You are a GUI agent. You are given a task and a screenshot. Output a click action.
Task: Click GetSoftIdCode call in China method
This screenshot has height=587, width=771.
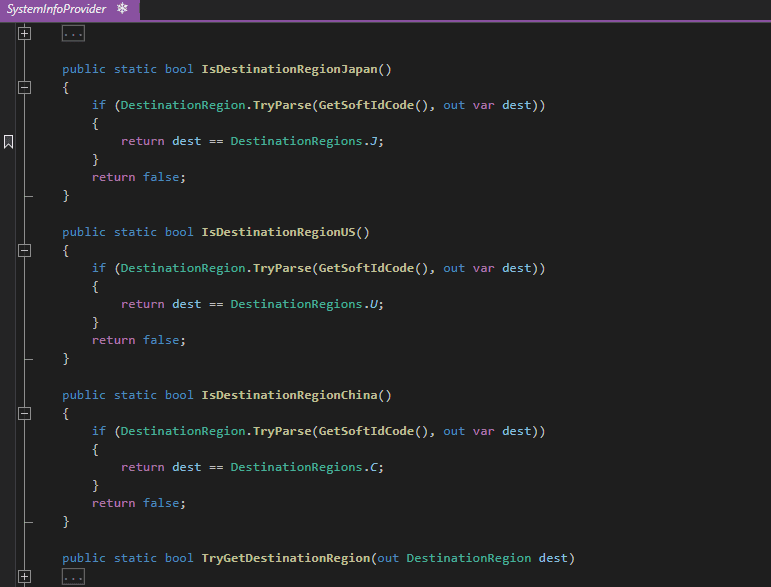[x=366, y=431]
